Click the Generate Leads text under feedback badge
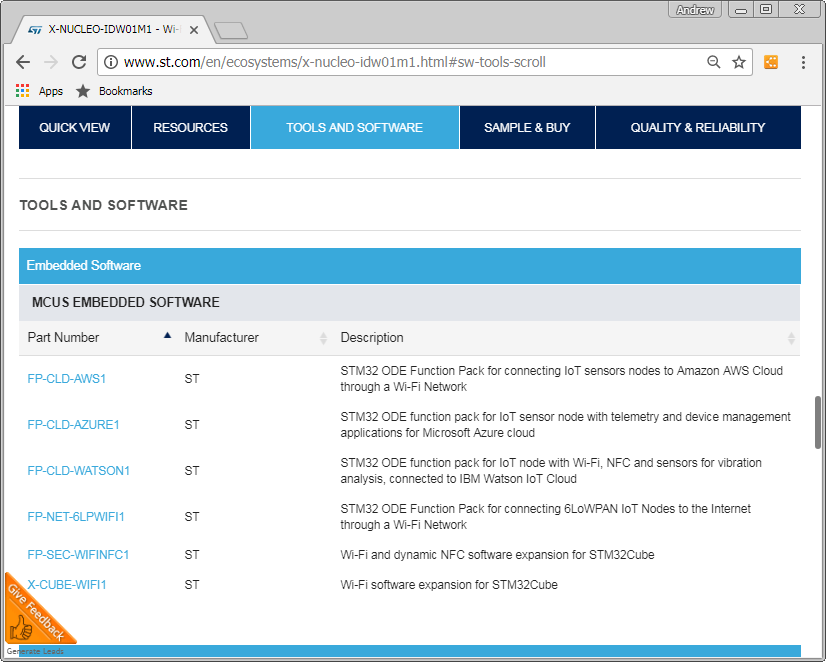Viewport: 826px width, 662px height. click(35, 651)
